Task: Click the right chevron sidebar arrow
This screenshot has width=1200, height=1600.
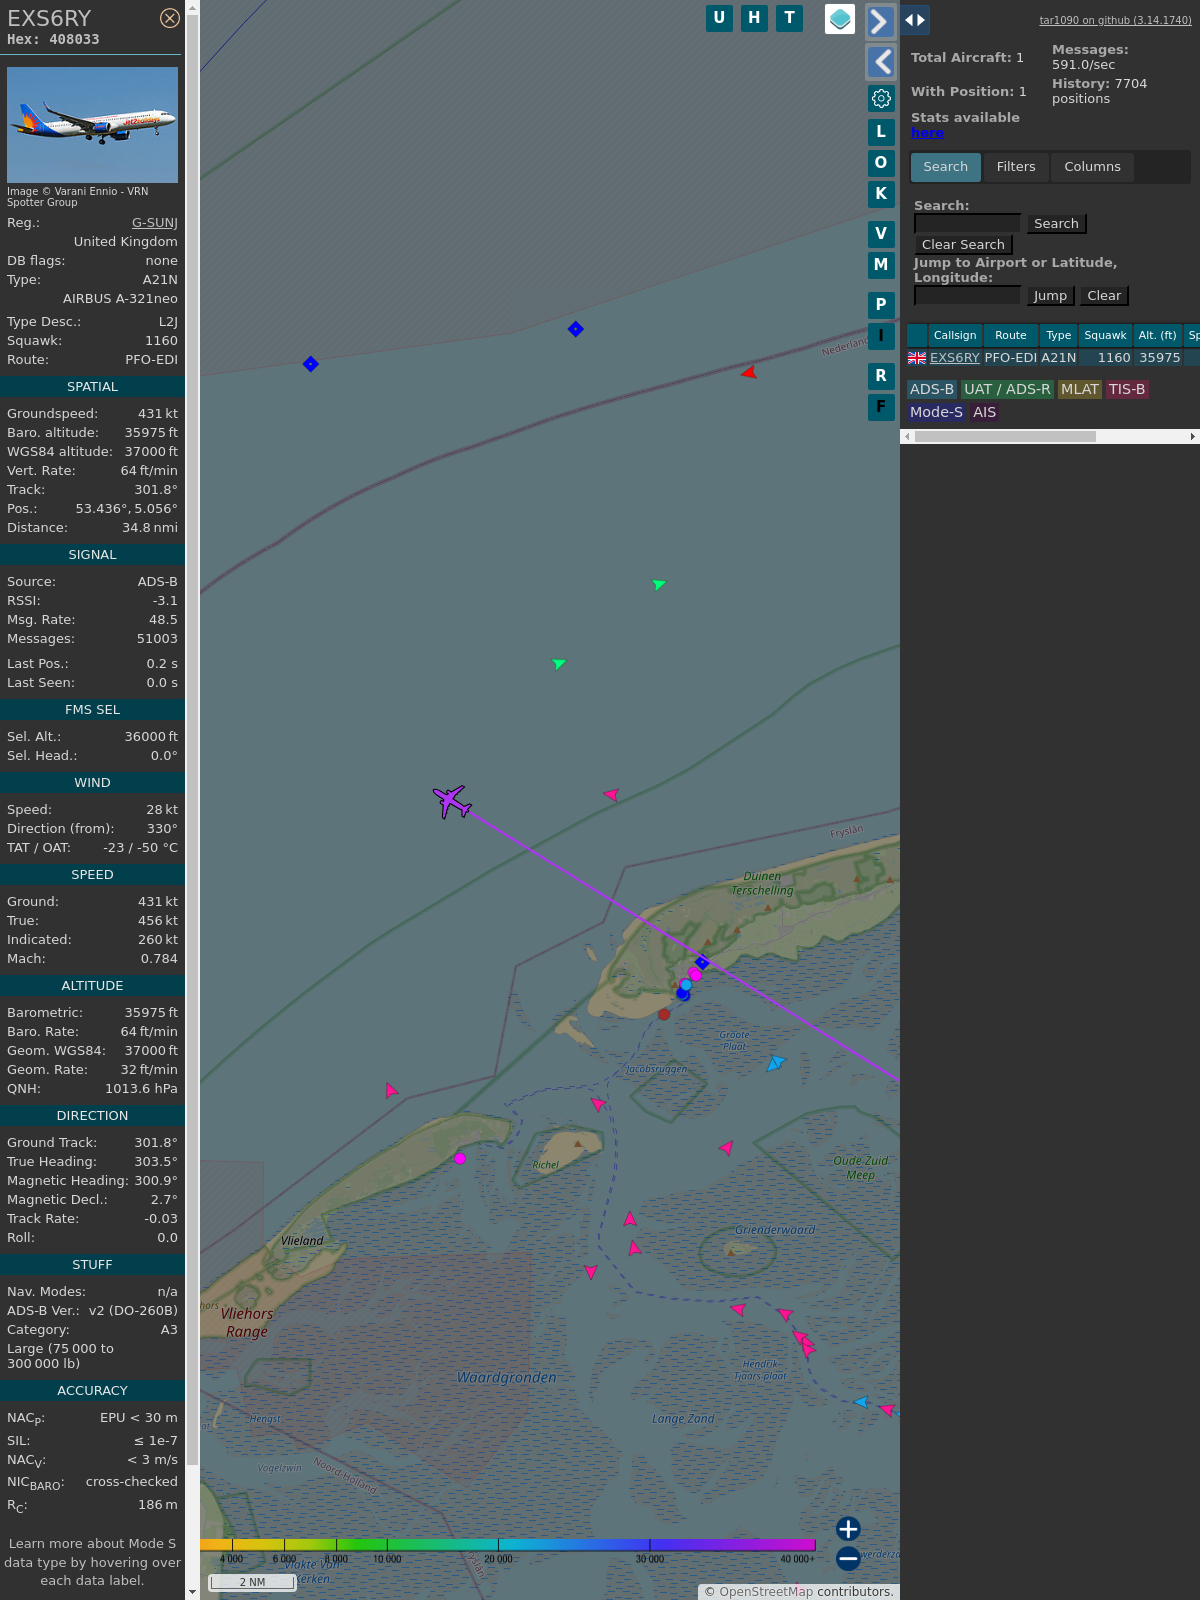Action: click(x=880, y=21)
